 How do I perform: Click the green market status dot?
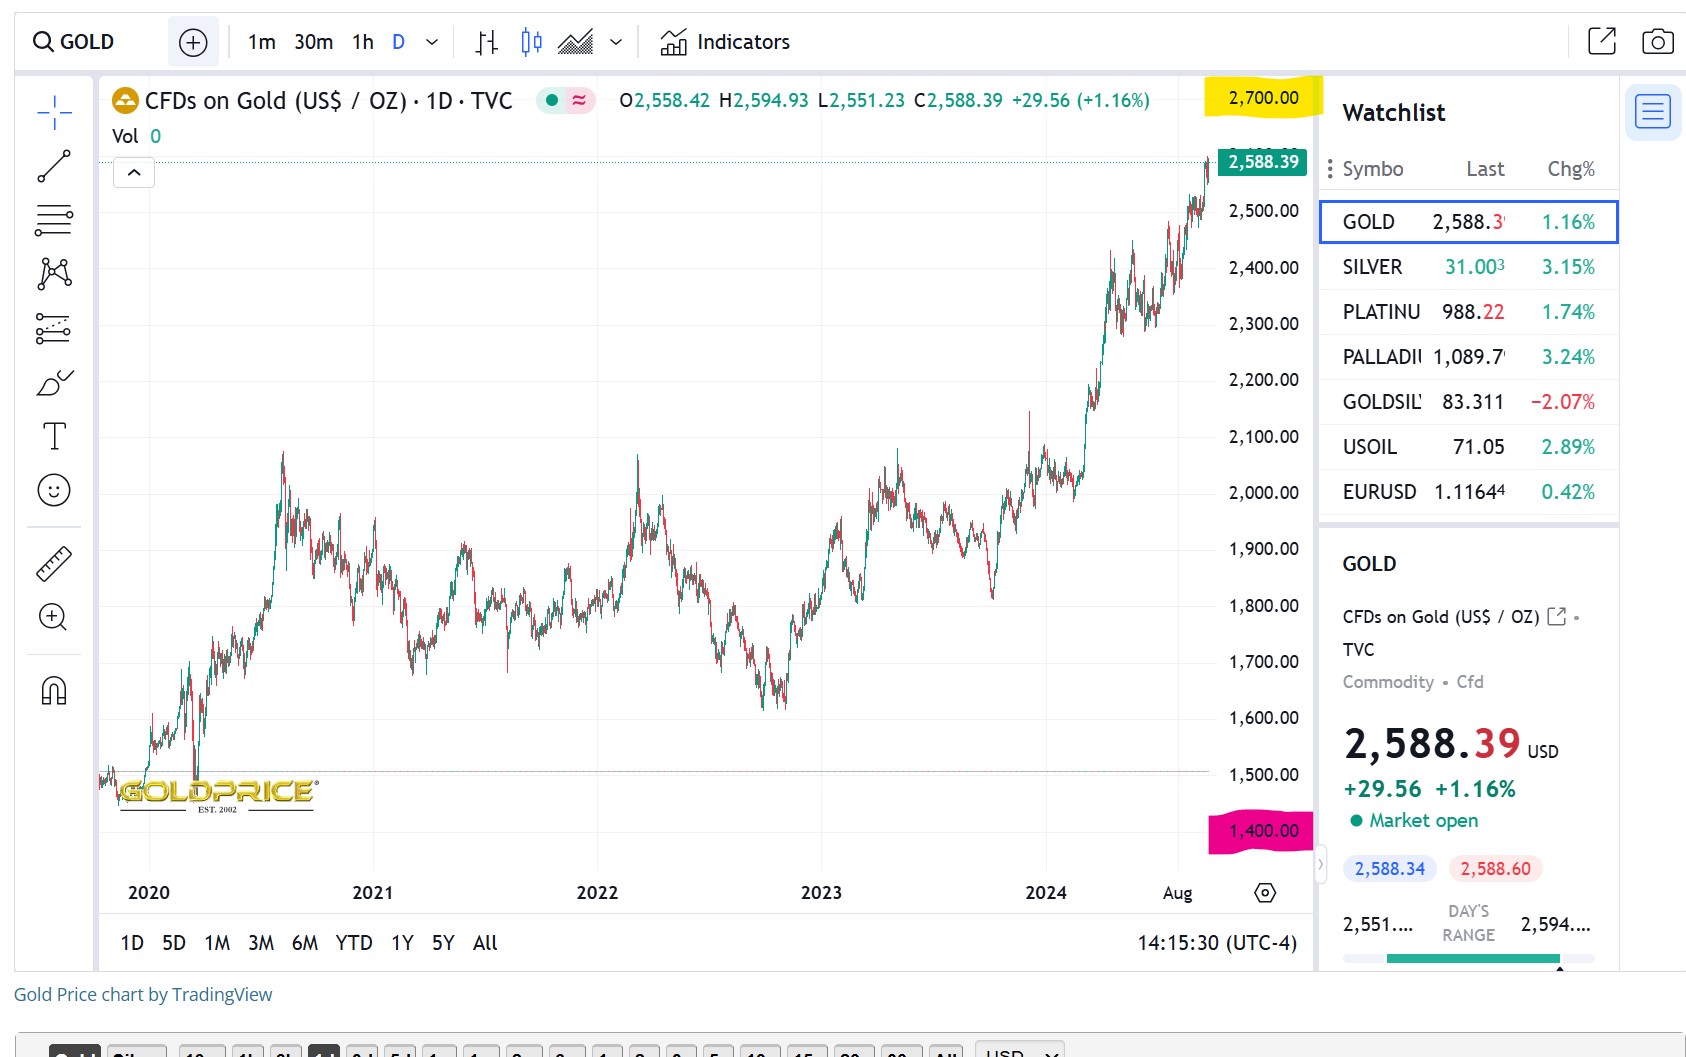[x=552, y=100]
